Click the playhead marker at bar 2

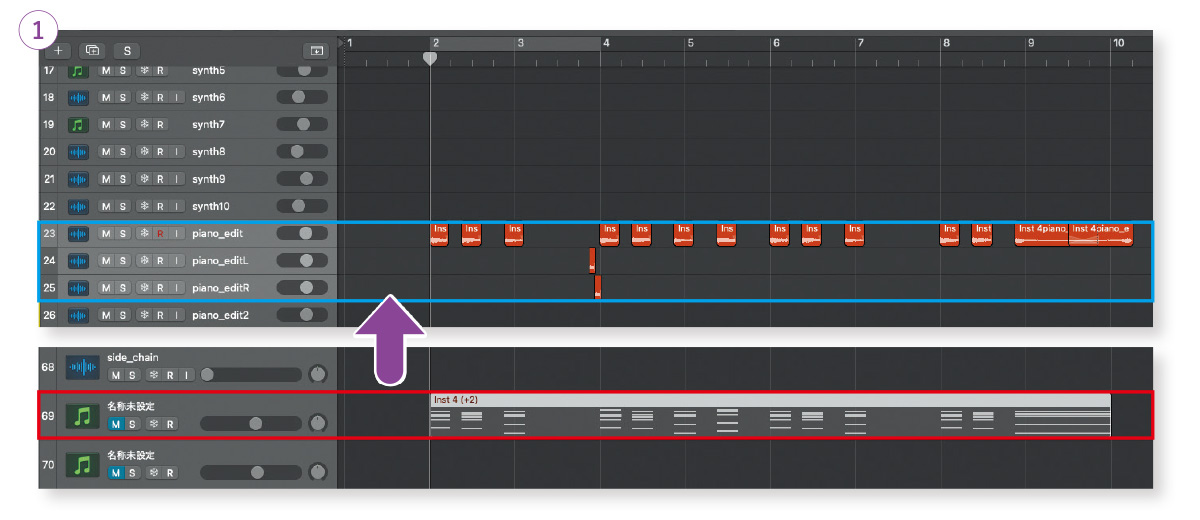pyautogui.click(x=430, y=59)
